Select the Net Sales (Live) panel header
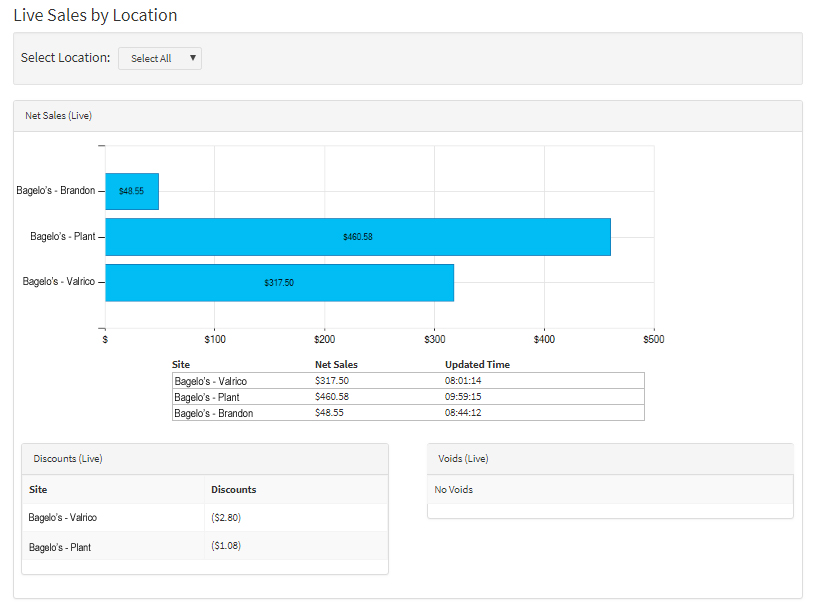This screenshot has width=814, height=610. (x=408, y=116)
